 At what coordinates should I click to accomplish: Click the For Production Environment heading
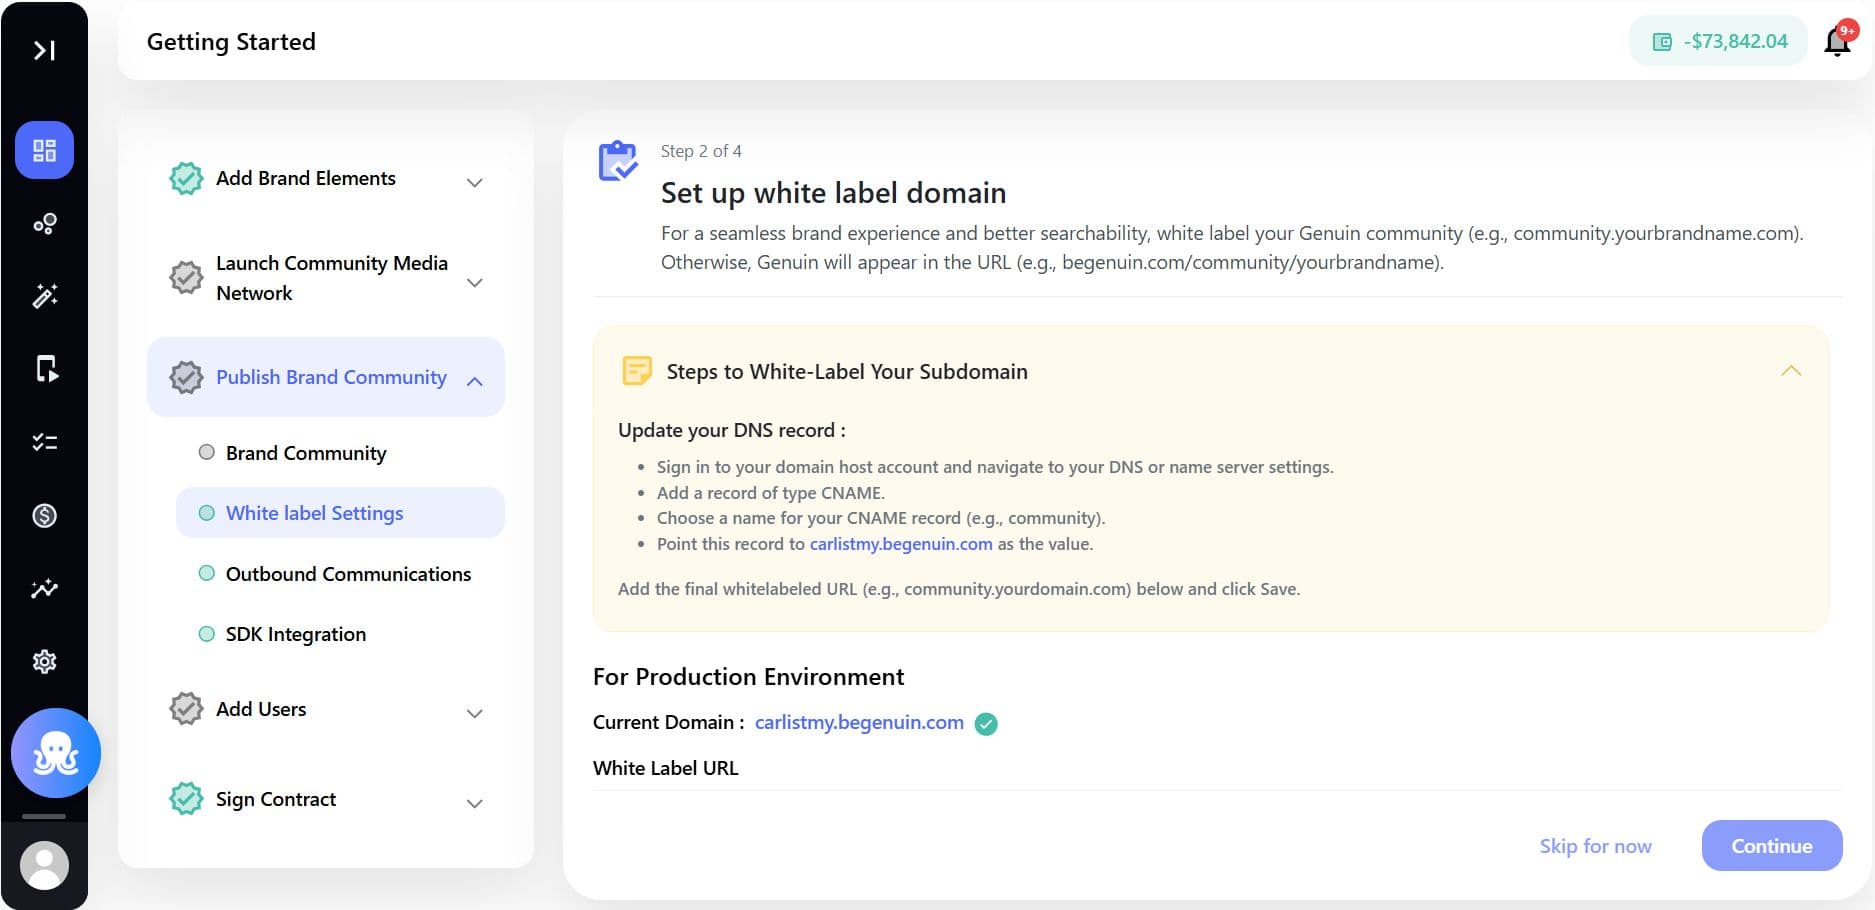tap(748, 677)
